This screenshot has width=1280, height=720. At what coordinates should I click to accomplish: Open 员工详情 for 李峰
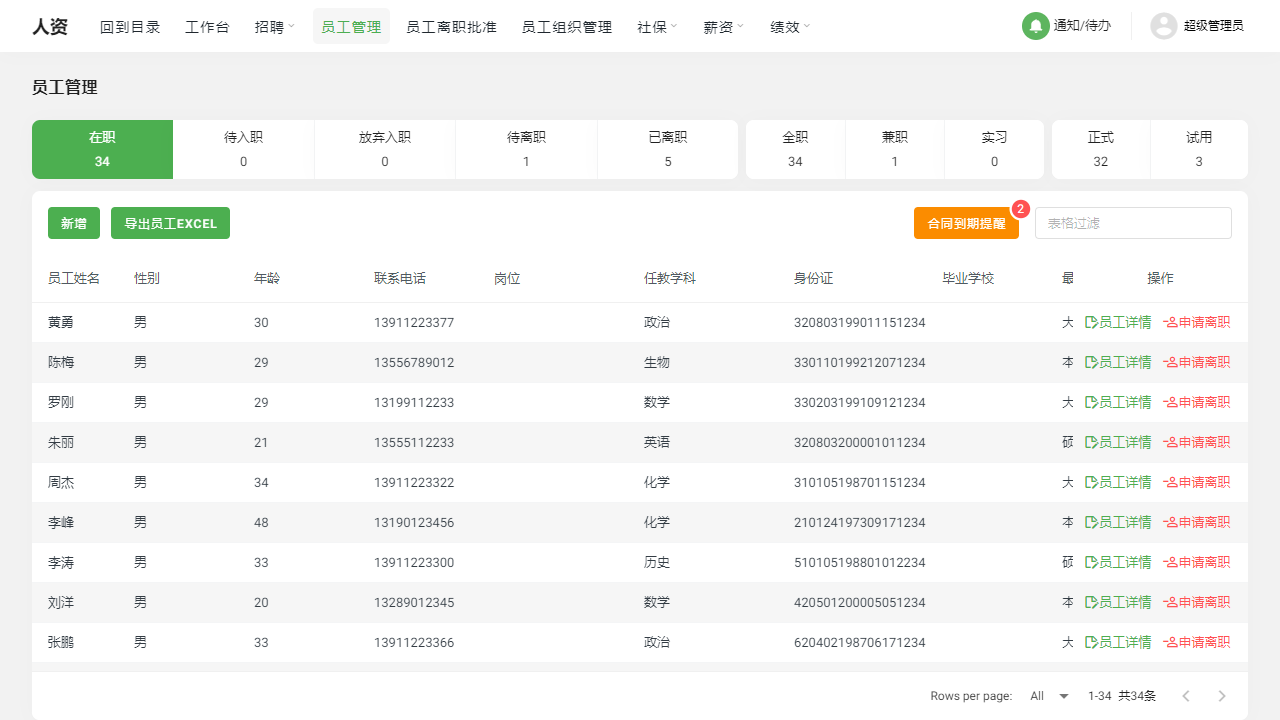pos(1117,522)
